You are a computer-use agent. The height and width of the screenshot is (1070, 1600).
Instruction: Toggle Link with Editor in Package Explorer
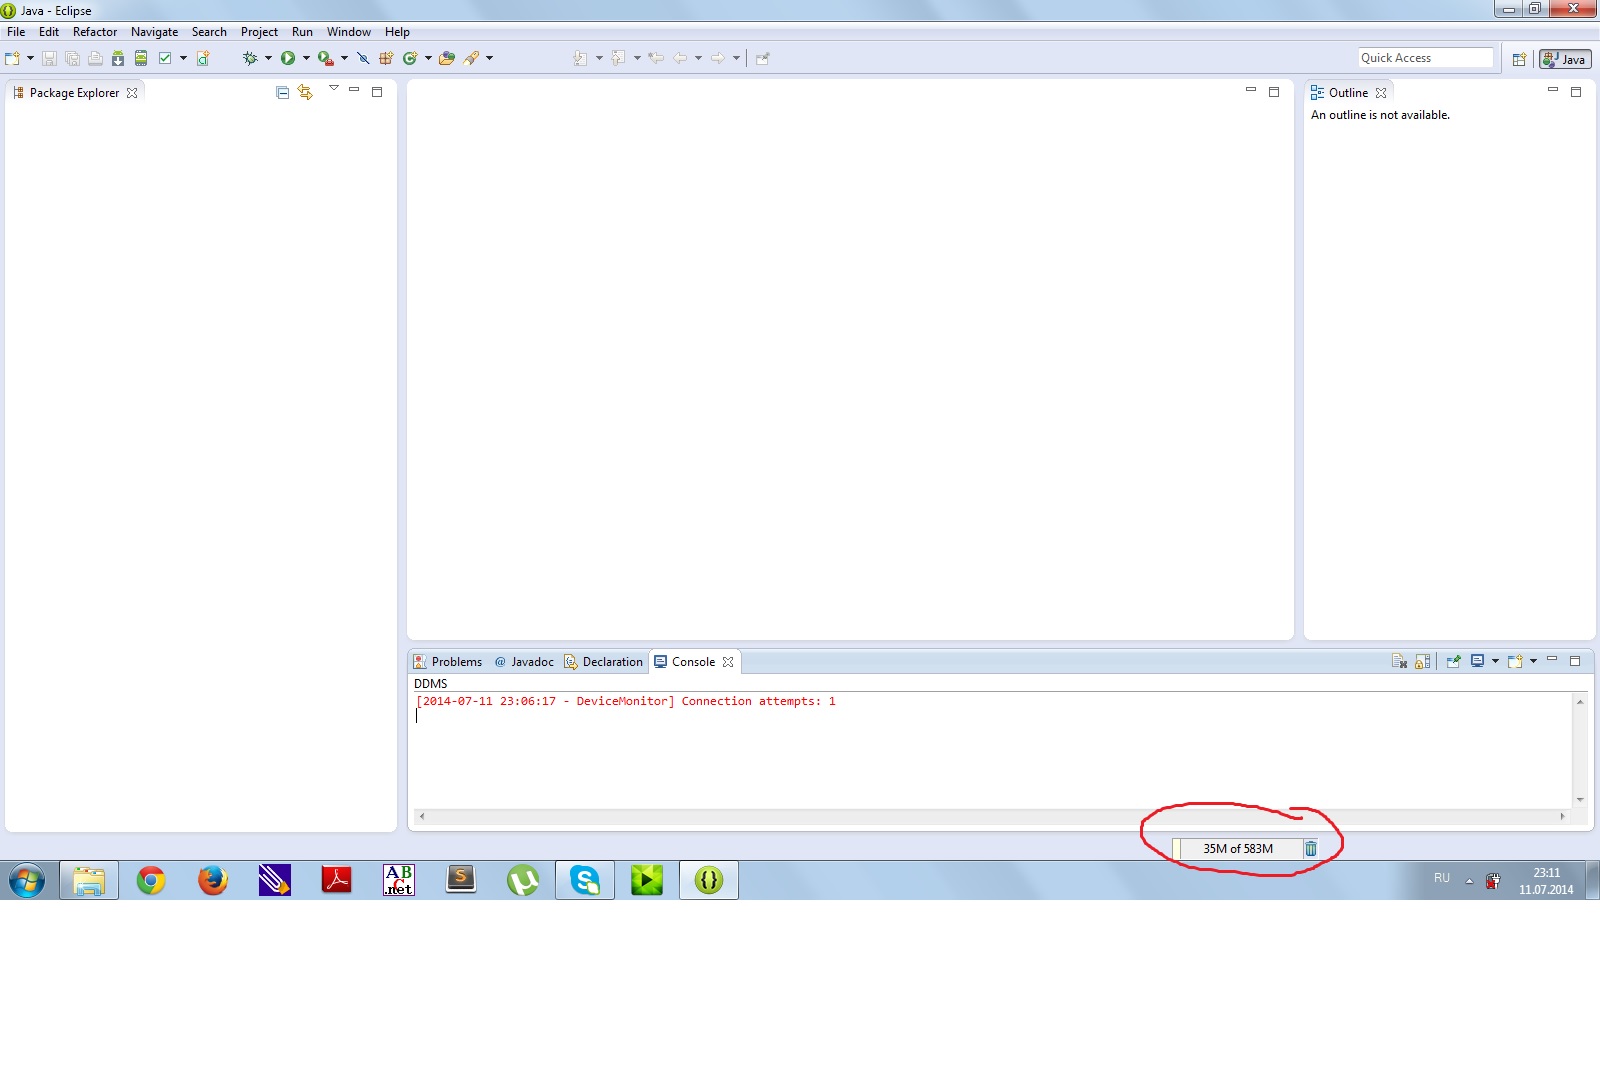(x=305, y=92)
